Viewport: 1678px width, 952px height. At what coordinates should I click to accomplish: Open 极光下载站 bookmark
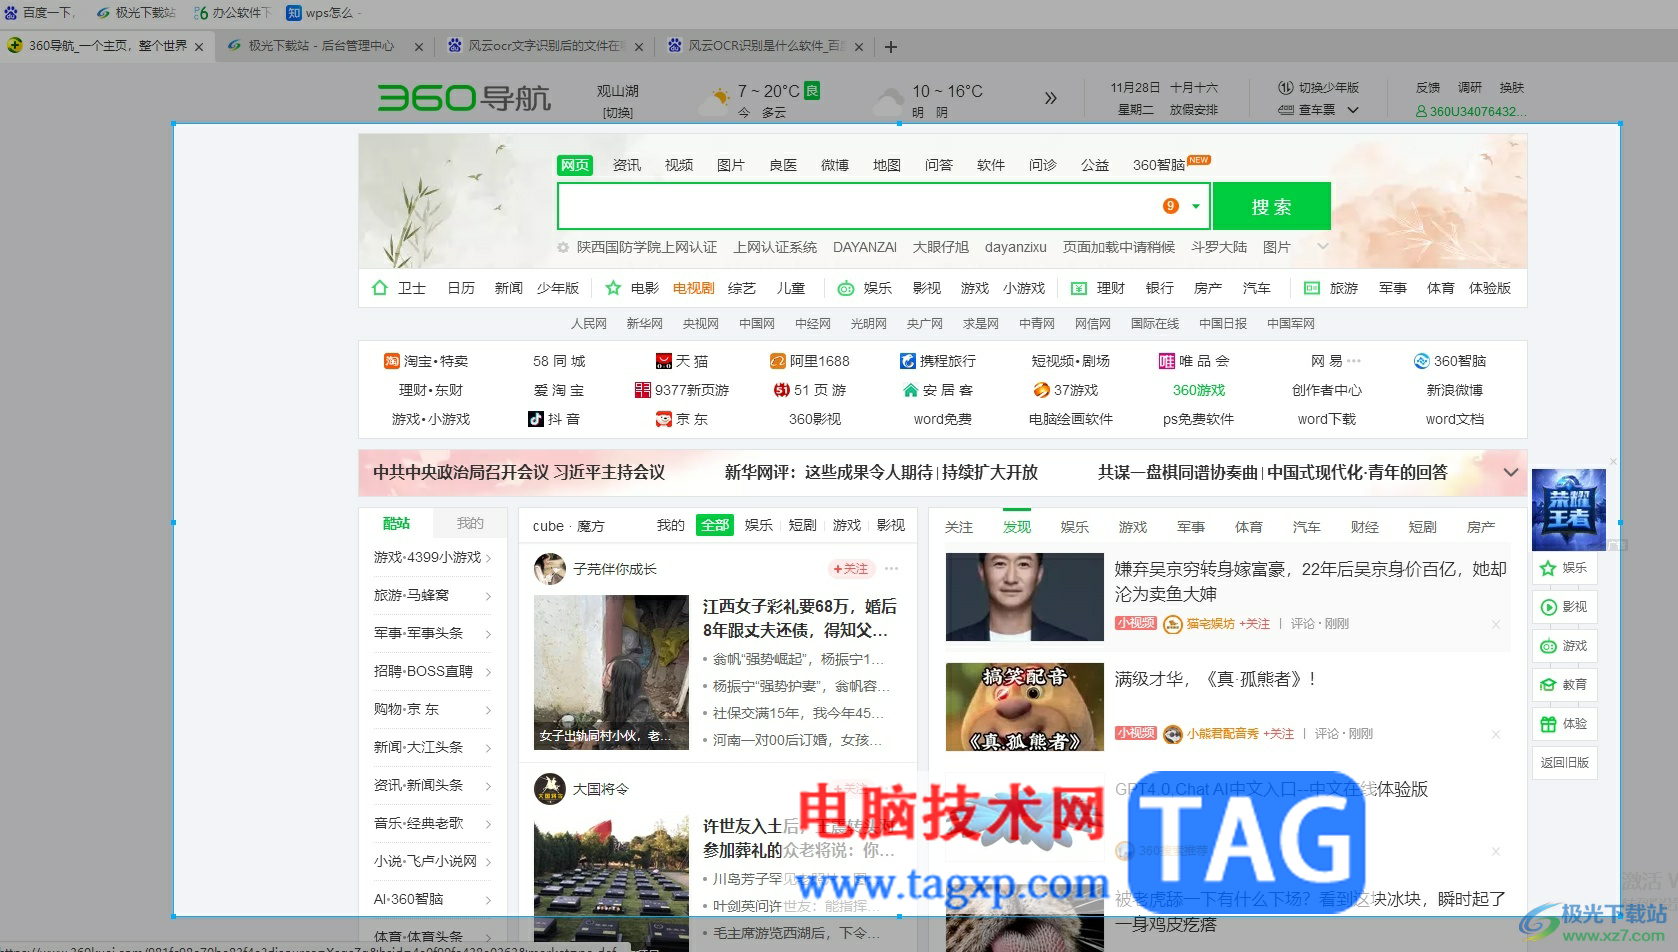(136, 12)
